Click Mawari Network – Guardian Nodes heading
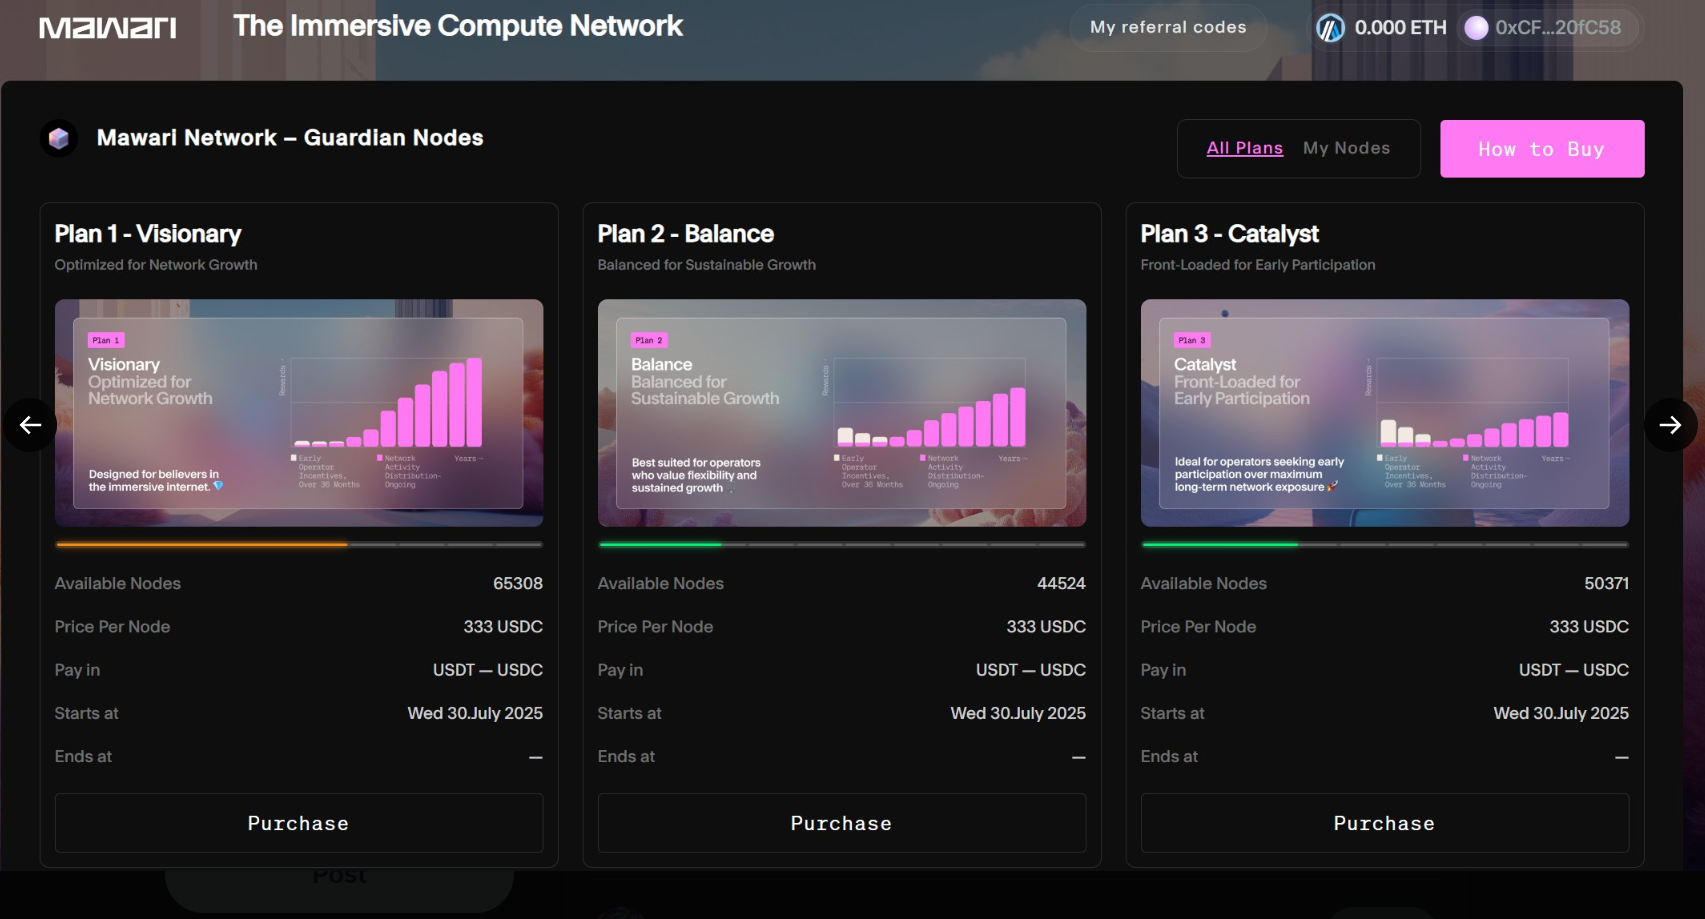Screen dimensions: 1705x919 click(290, 138)
